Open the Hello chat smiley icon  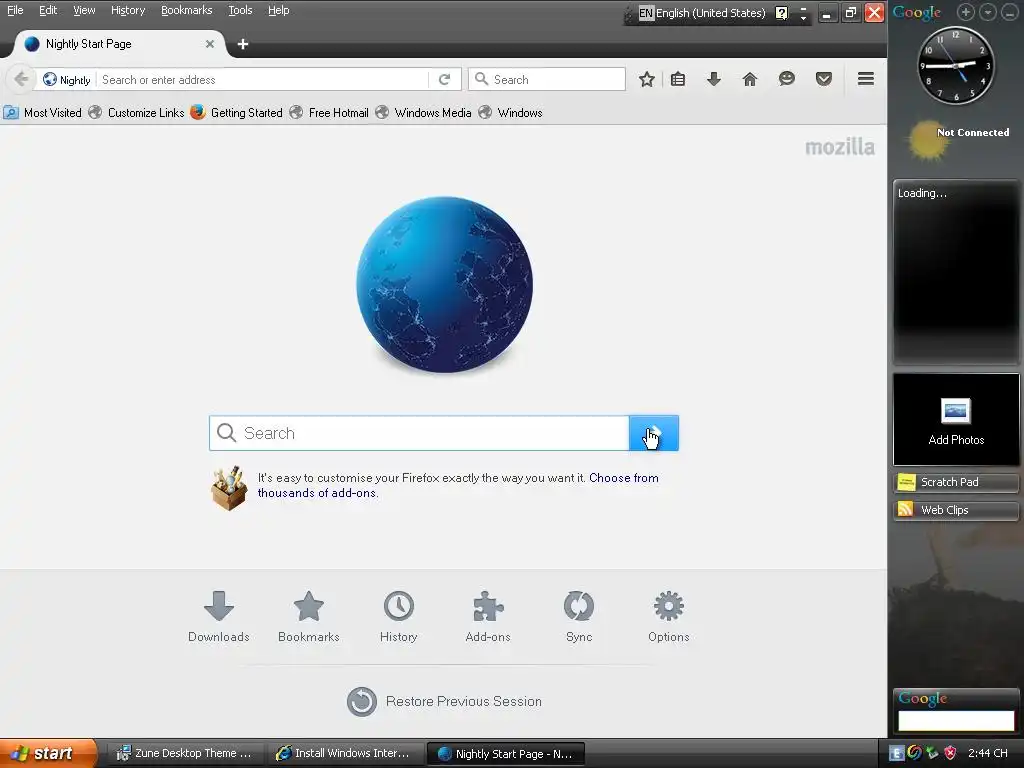(787, 79)
